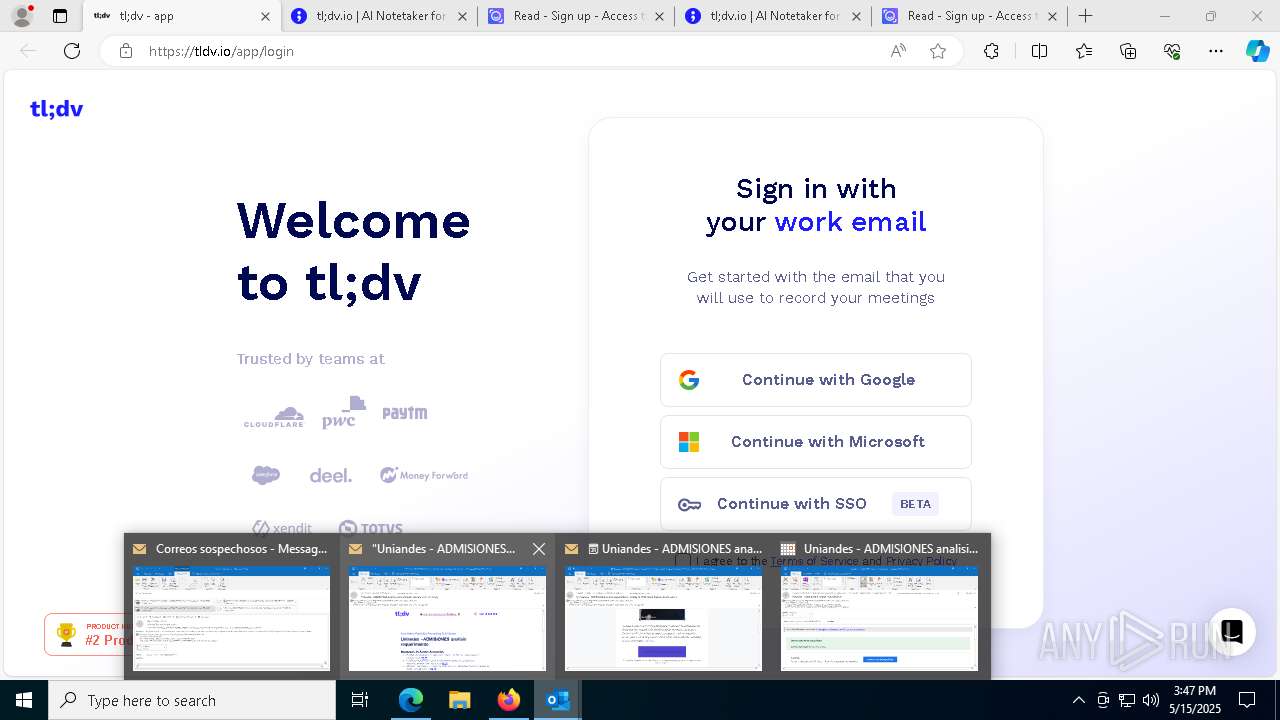Switch to the third tab, Read - Sign up

coord(577,16)
